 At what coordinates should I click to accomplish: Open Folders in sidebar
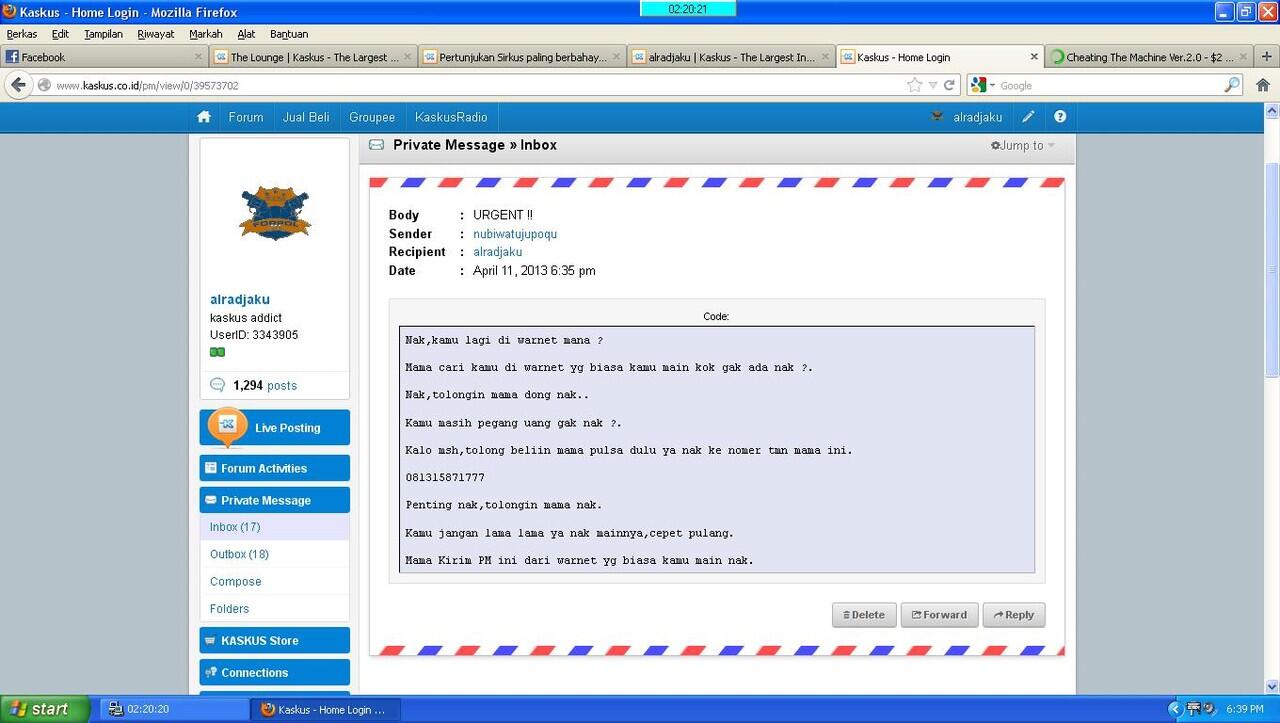click(230, 608)
